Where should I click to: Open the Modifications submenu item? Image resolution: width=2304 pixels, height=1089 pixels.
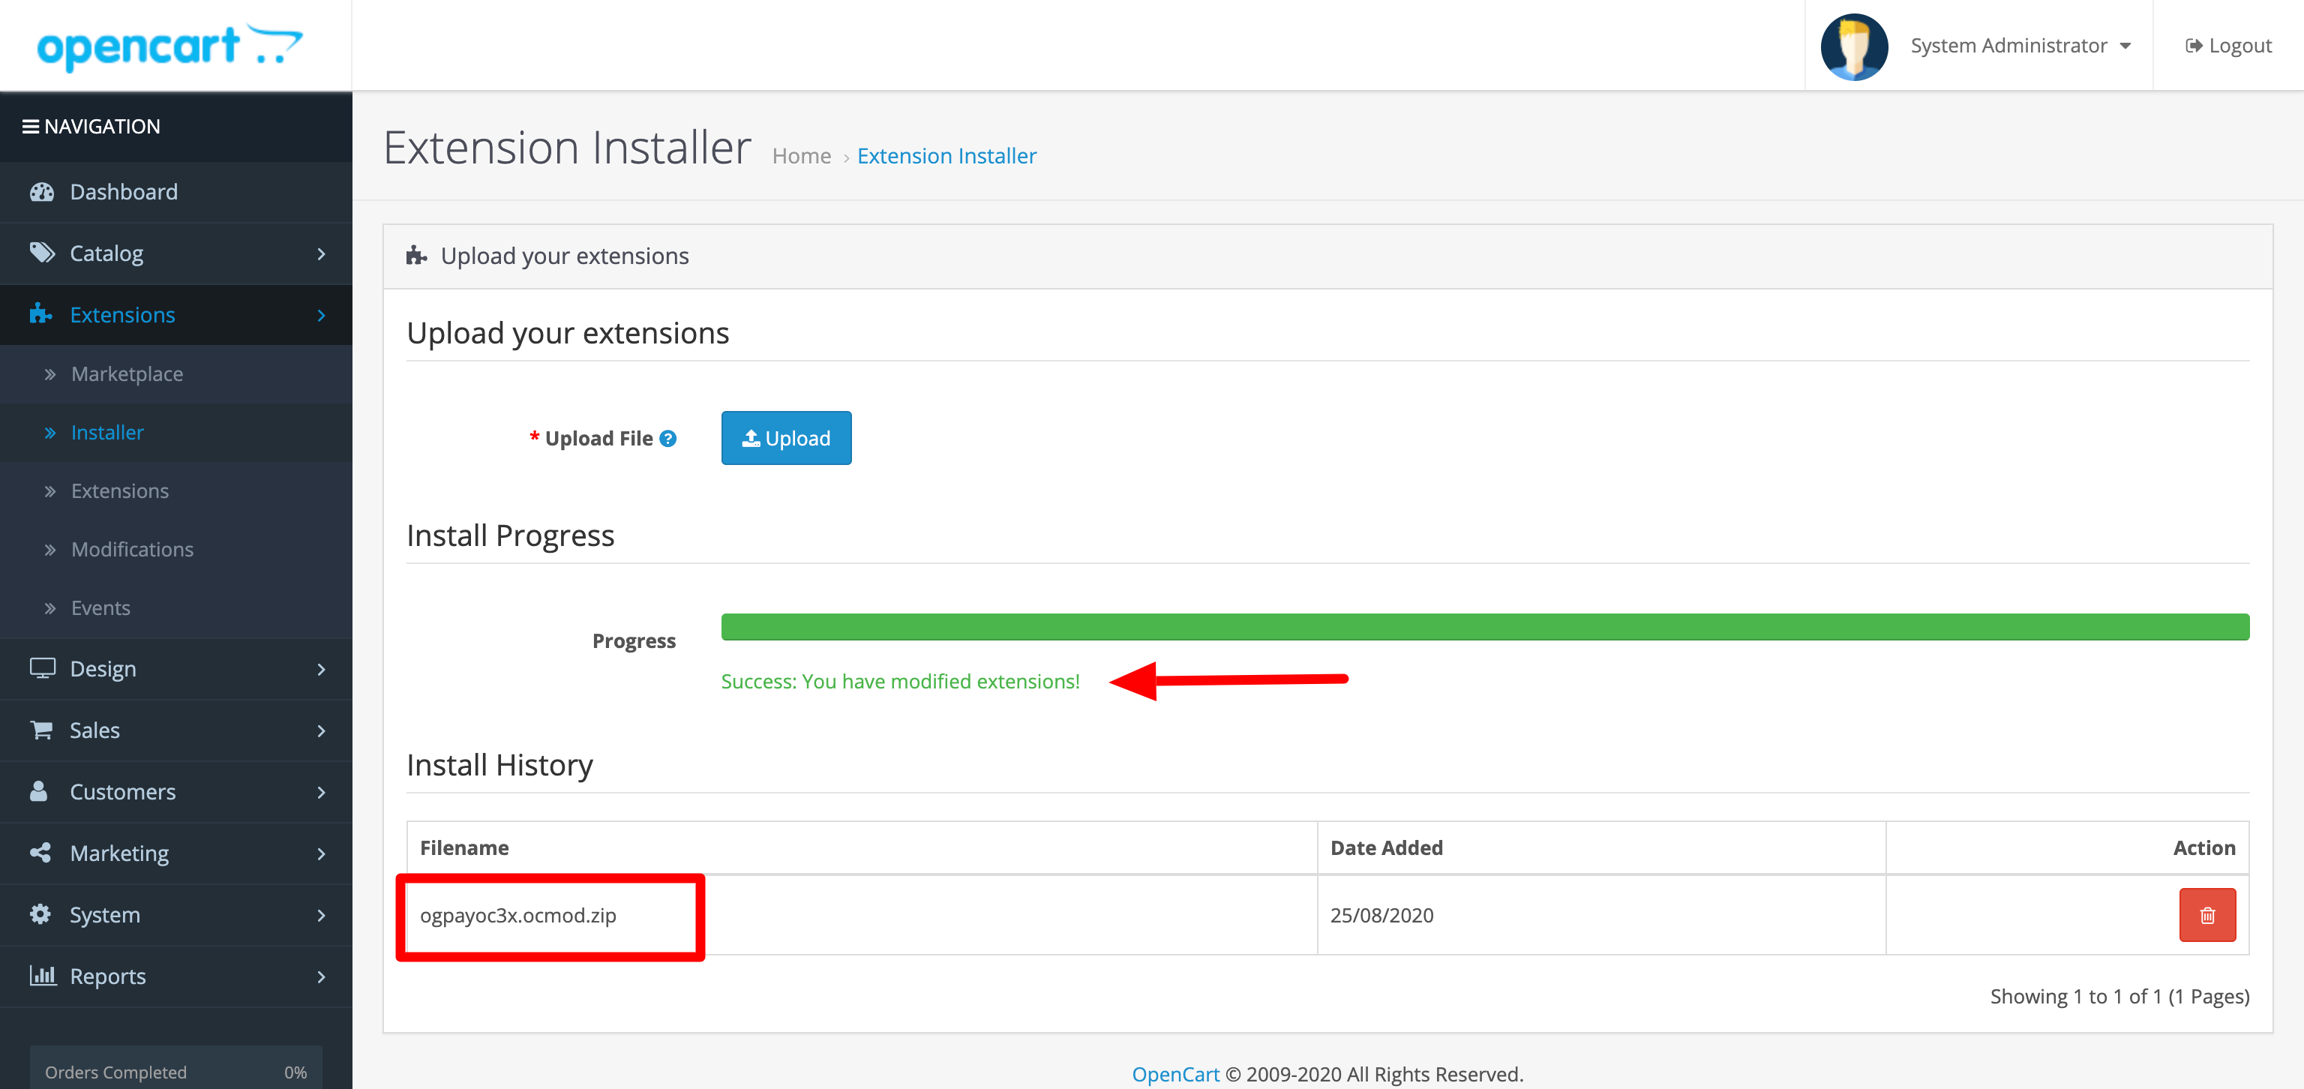(x=132, y=549)
